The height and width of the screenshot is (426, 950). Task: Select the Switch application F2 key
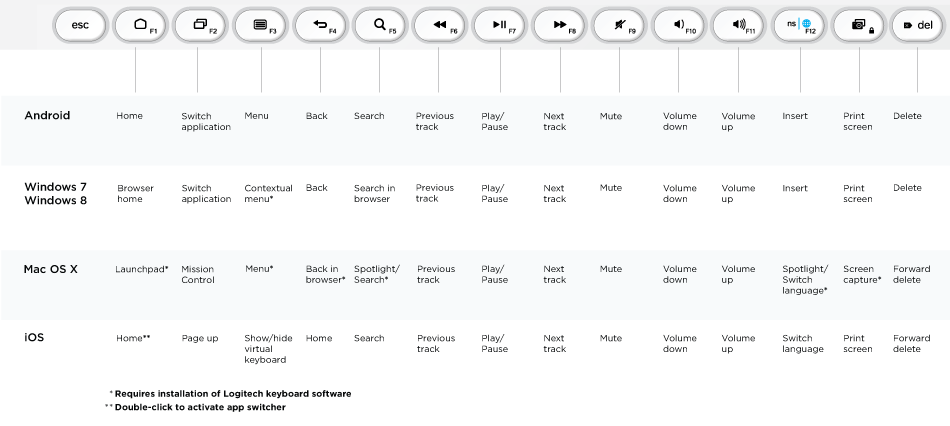point(200,25)
